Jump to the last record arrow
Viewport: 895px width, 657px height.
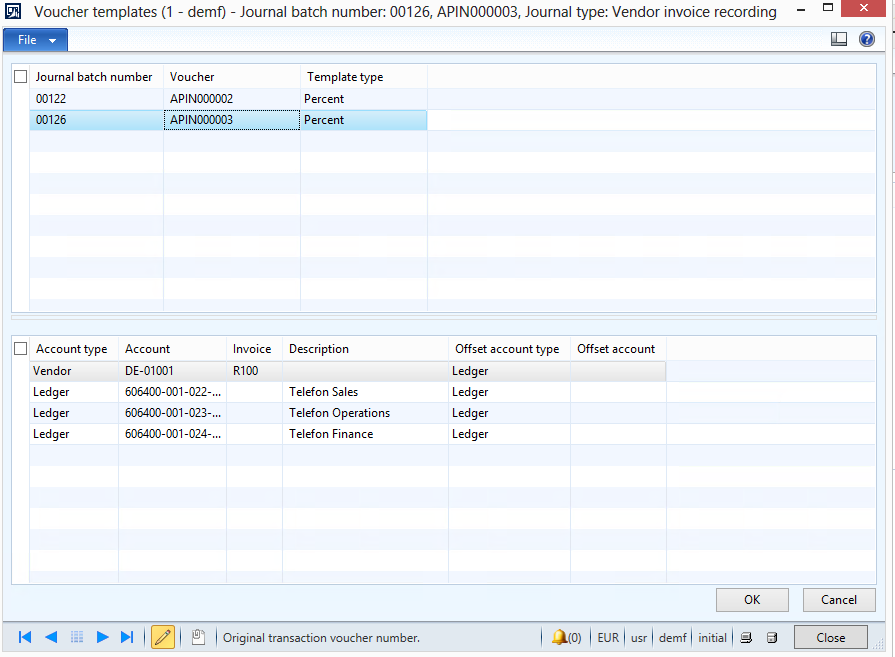127,637
